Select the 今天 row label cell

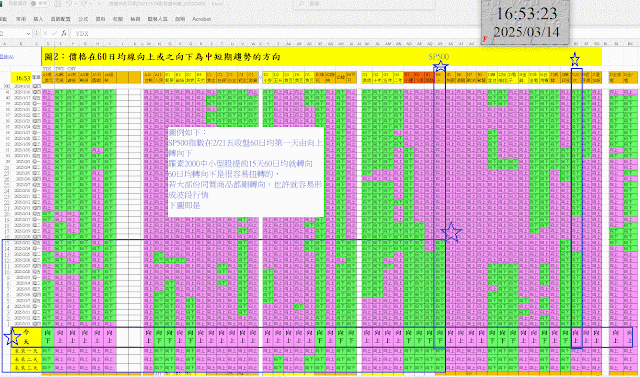[27, 337]
